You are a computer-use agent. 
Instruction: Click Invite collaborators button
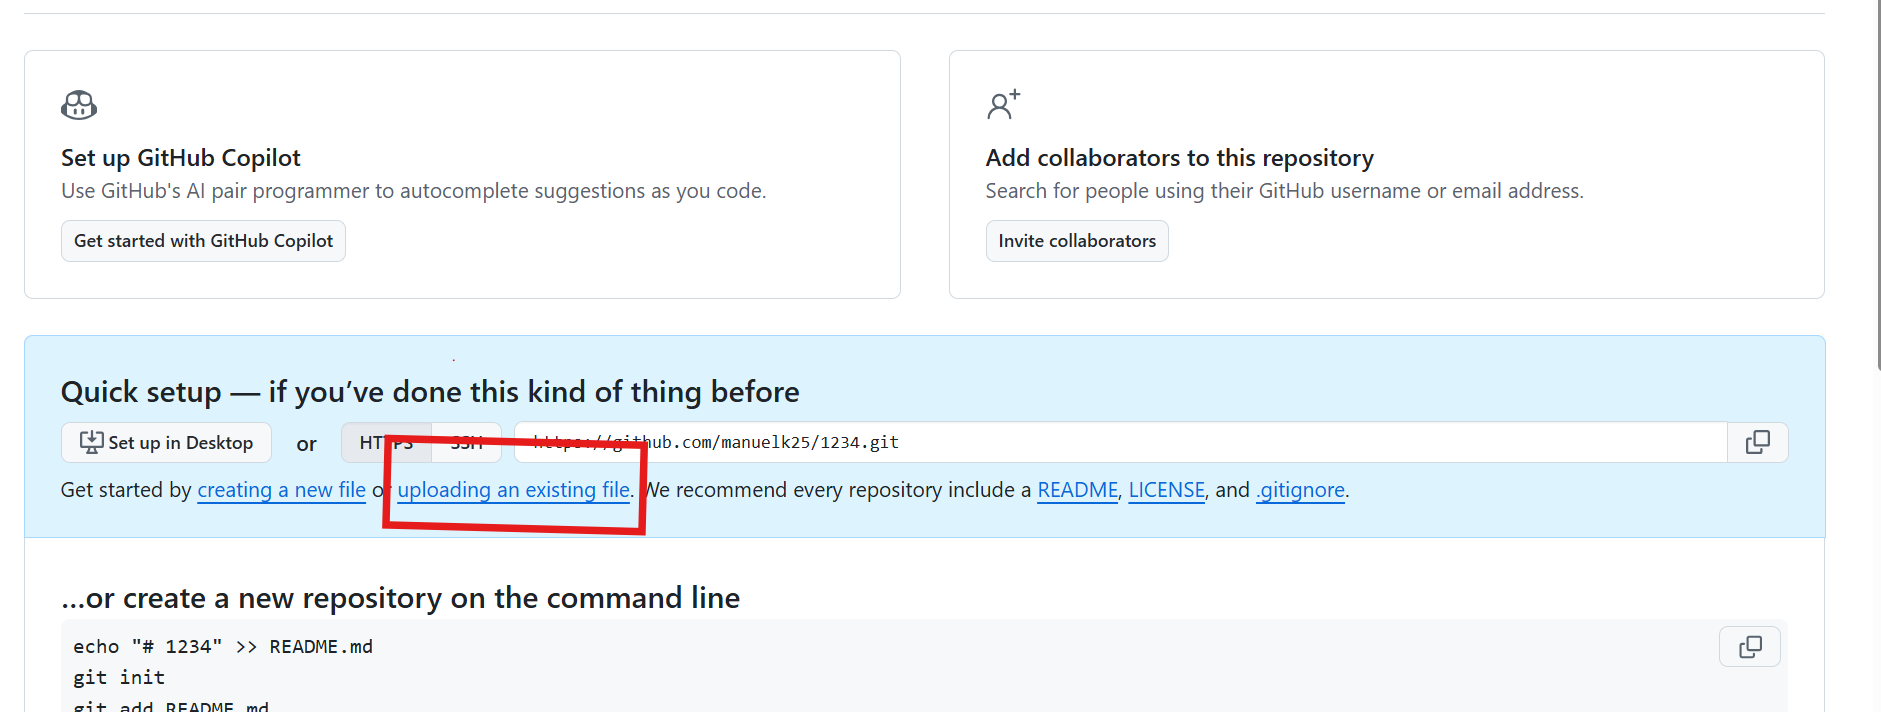pyautogui.click(x=1077, y=241)
